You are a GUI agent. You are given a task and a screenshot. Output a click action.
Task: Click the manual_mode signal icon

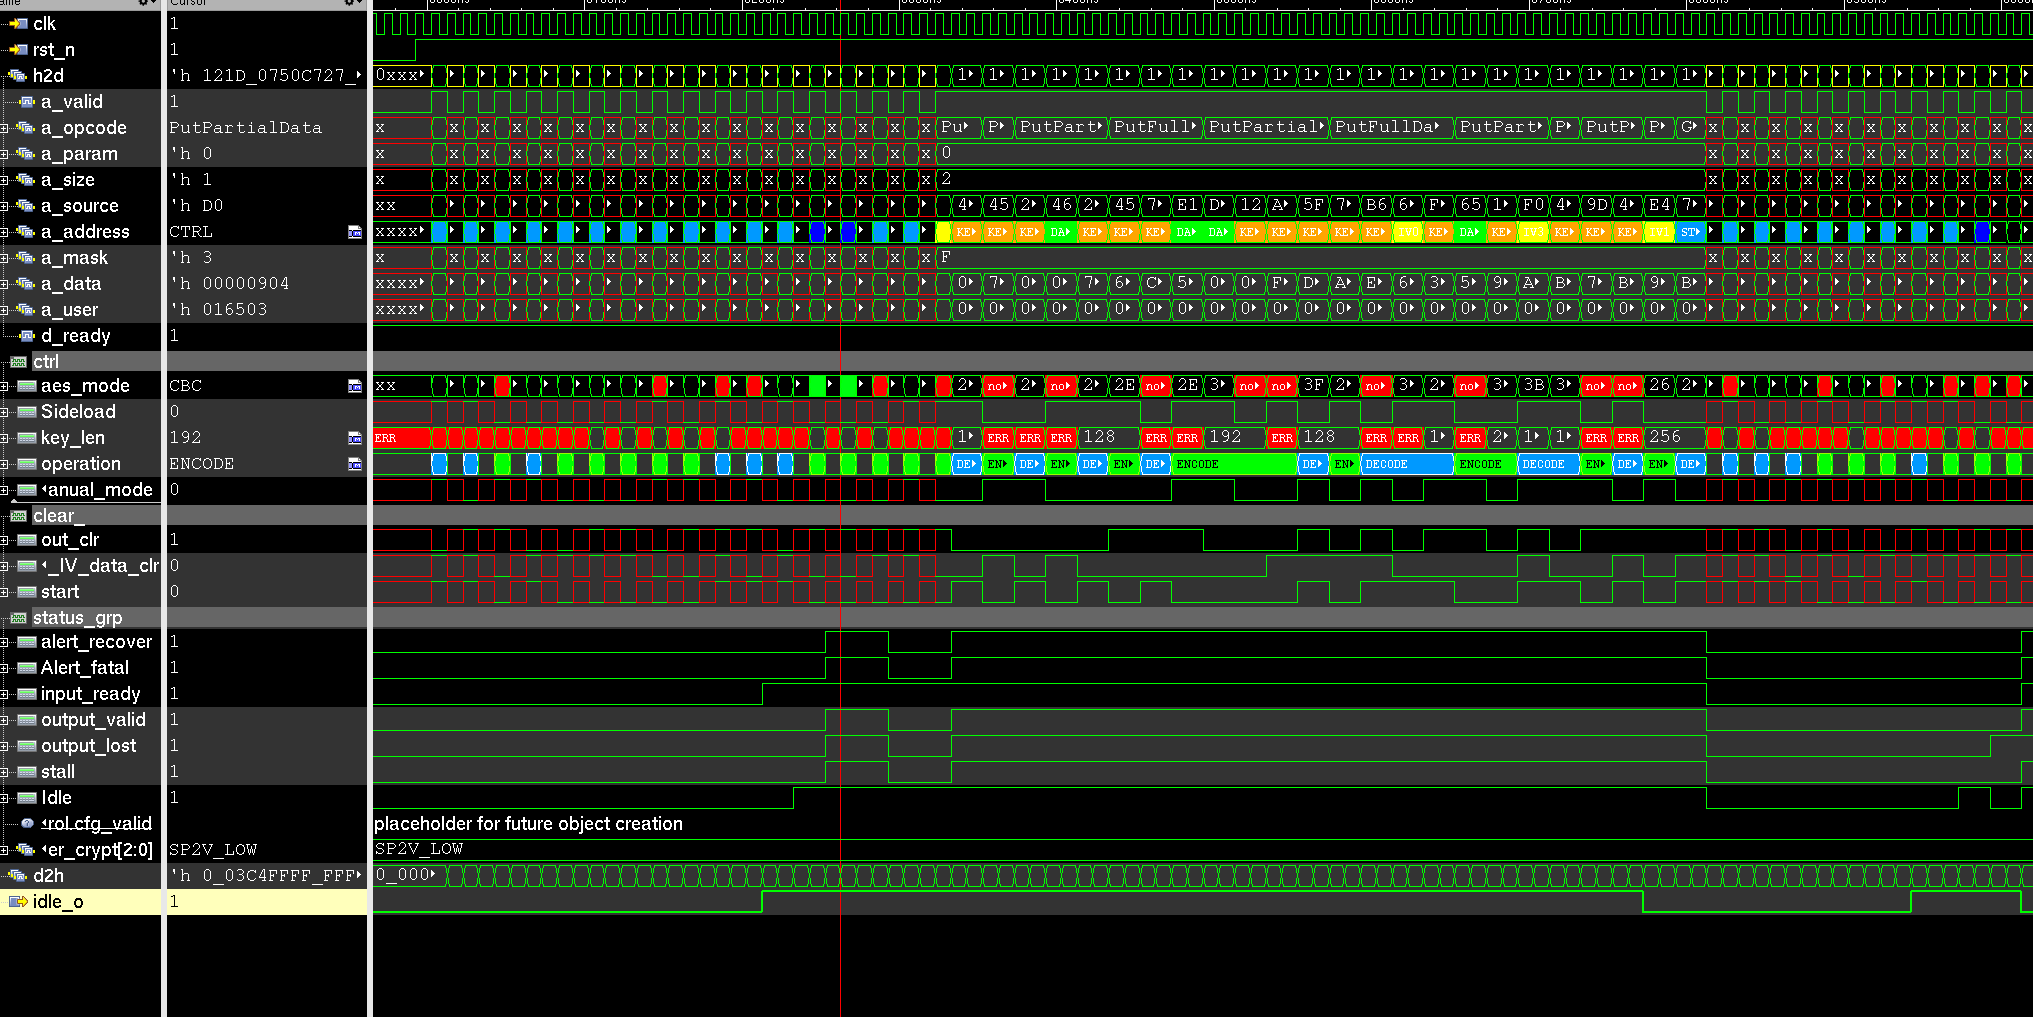27,489
